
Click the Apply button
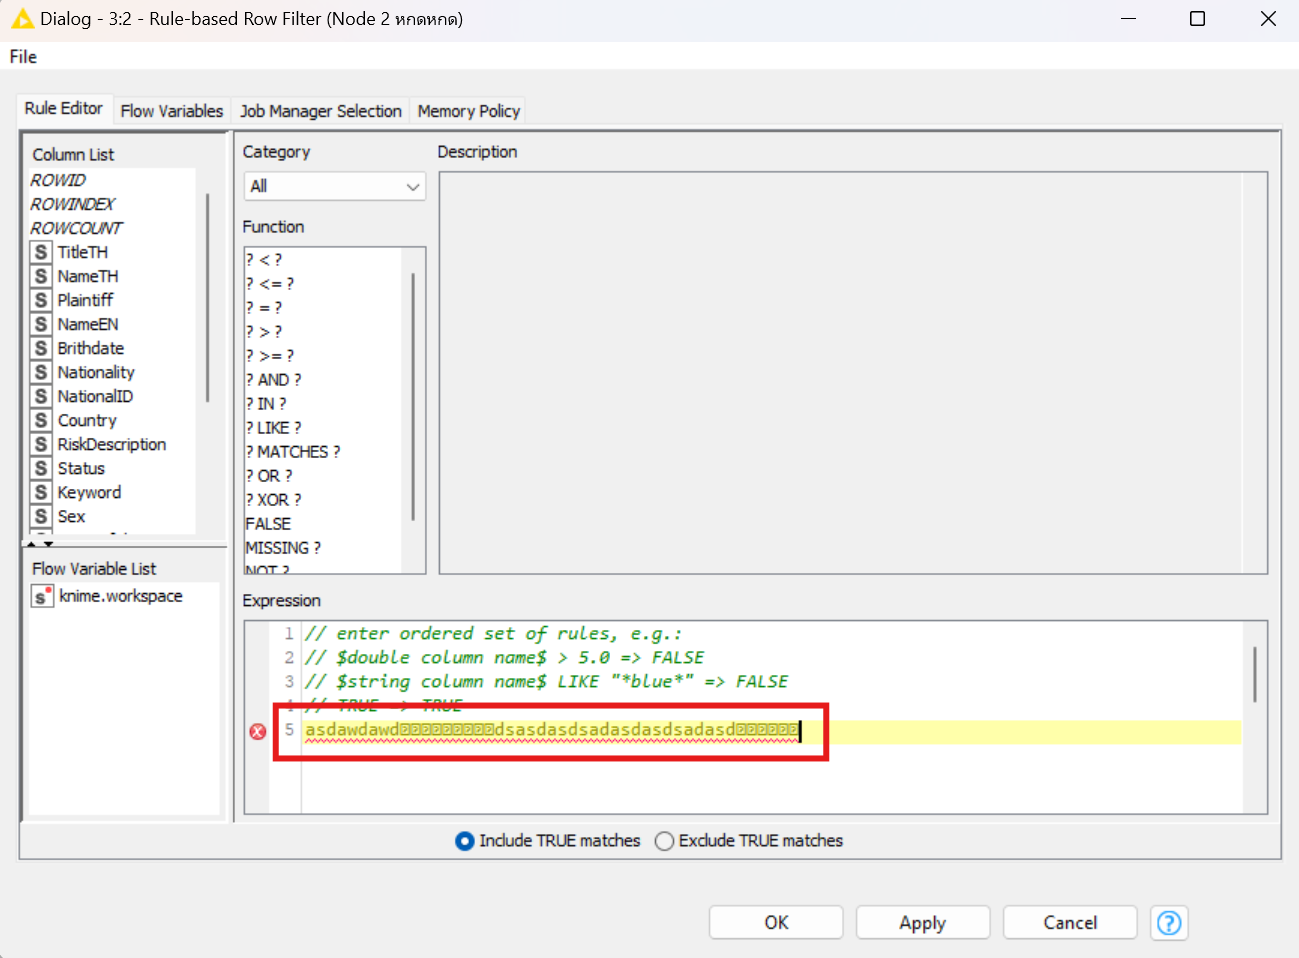pyautogui.click(x=922, y=922)
